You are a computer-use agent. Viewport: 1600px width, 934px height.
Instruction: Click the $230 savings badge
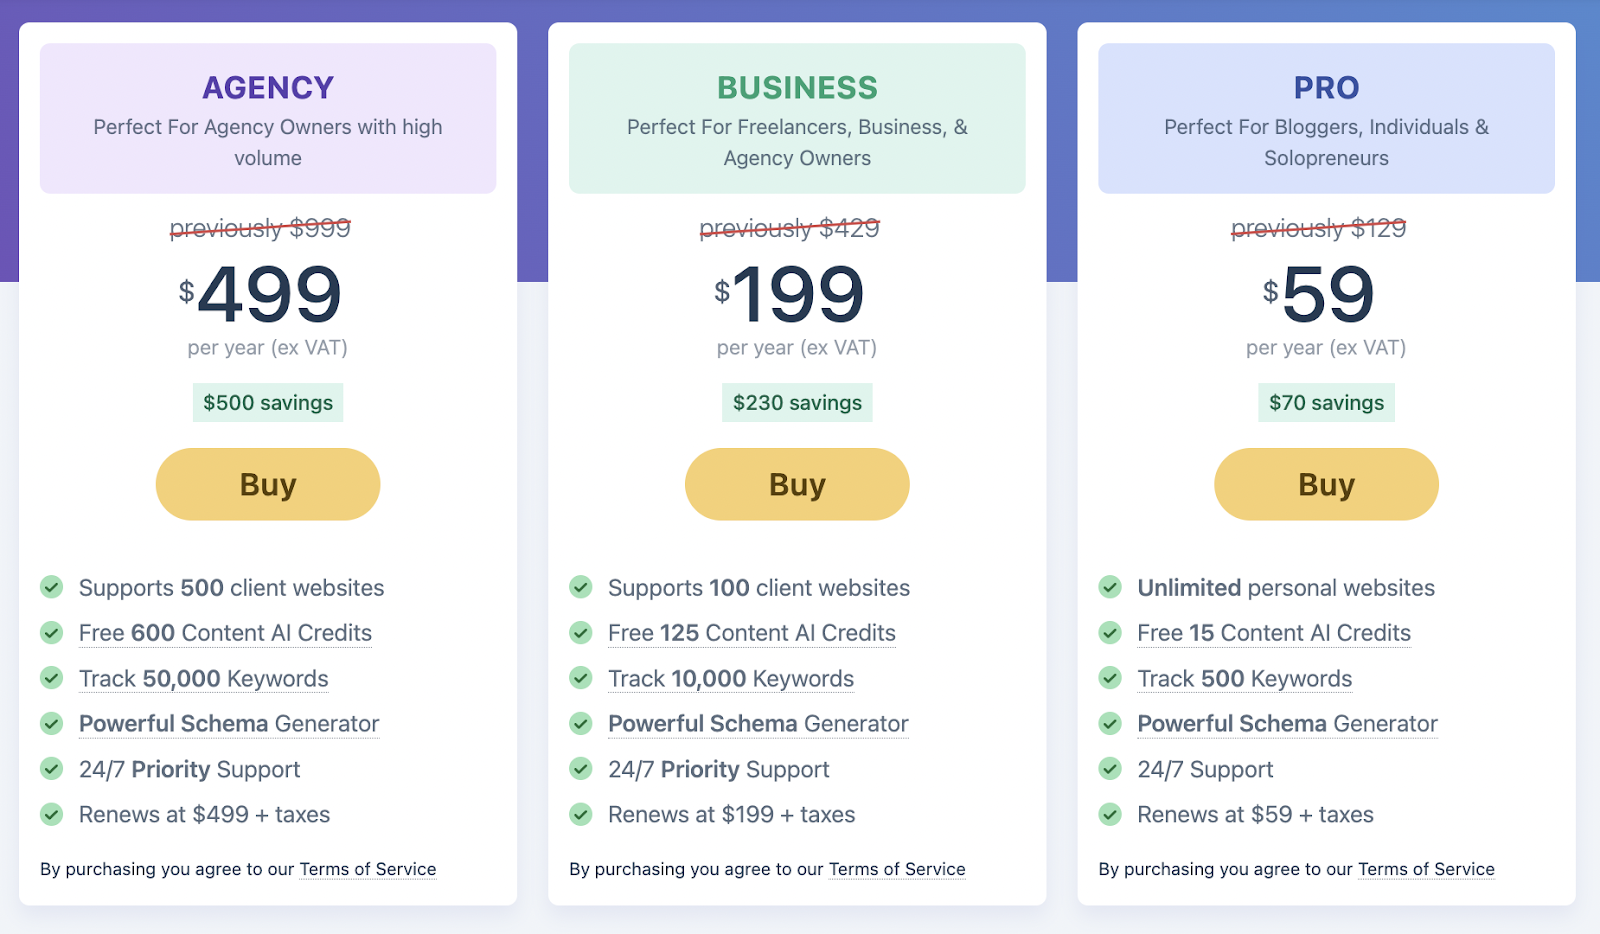coord(797,403)
